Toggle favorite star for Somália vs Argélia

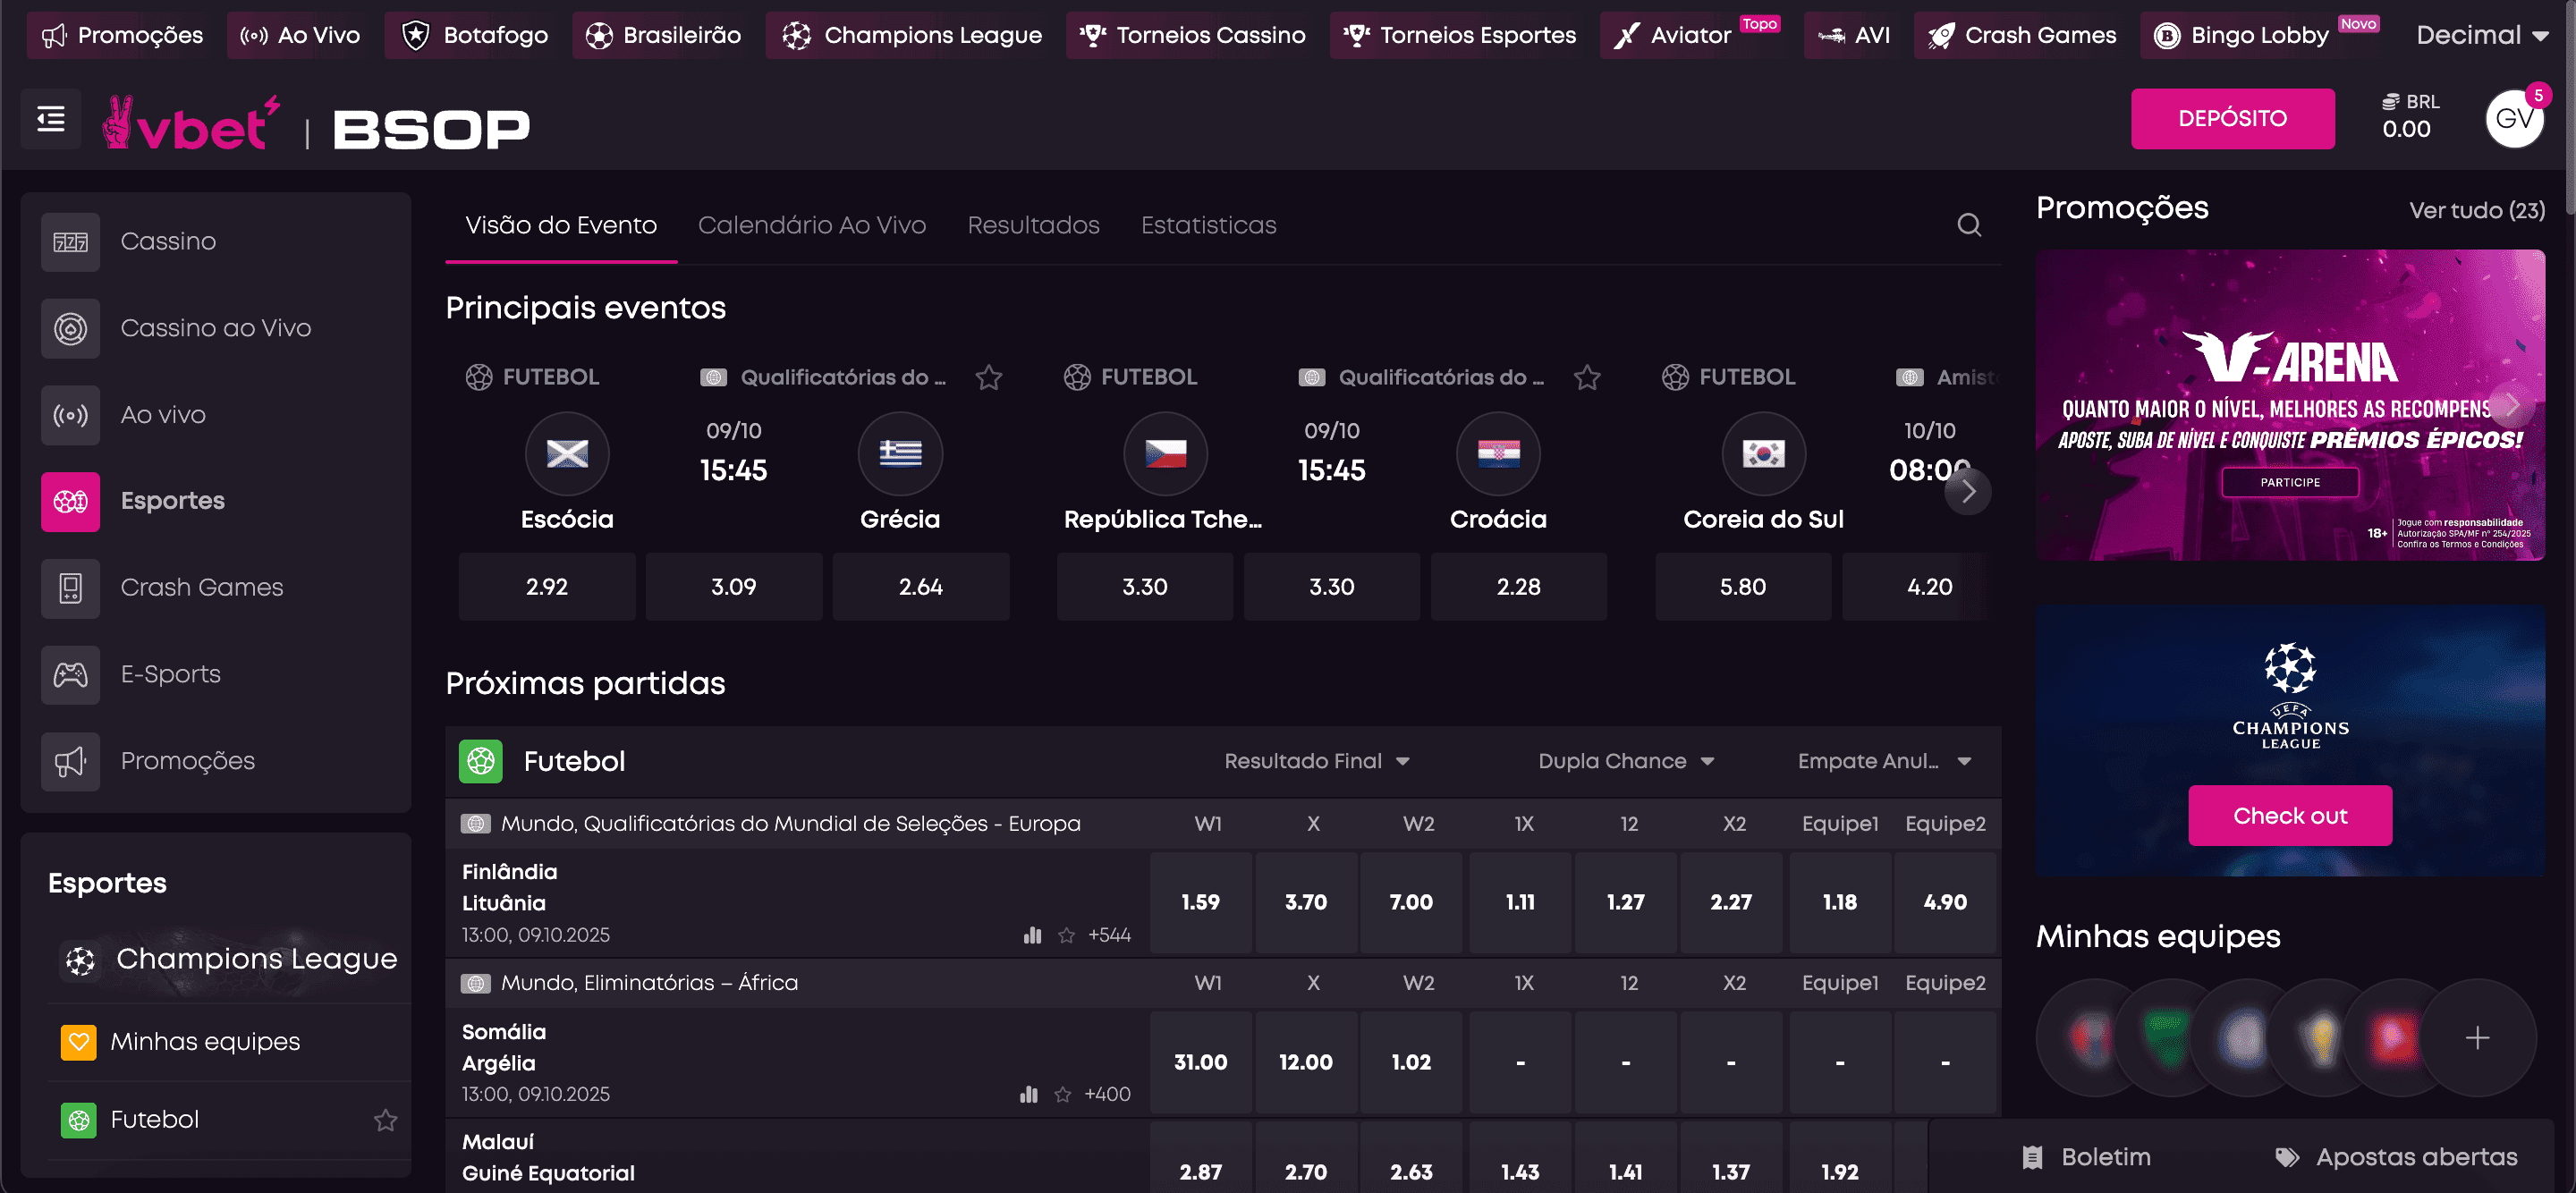(x=1062, y=1094)
